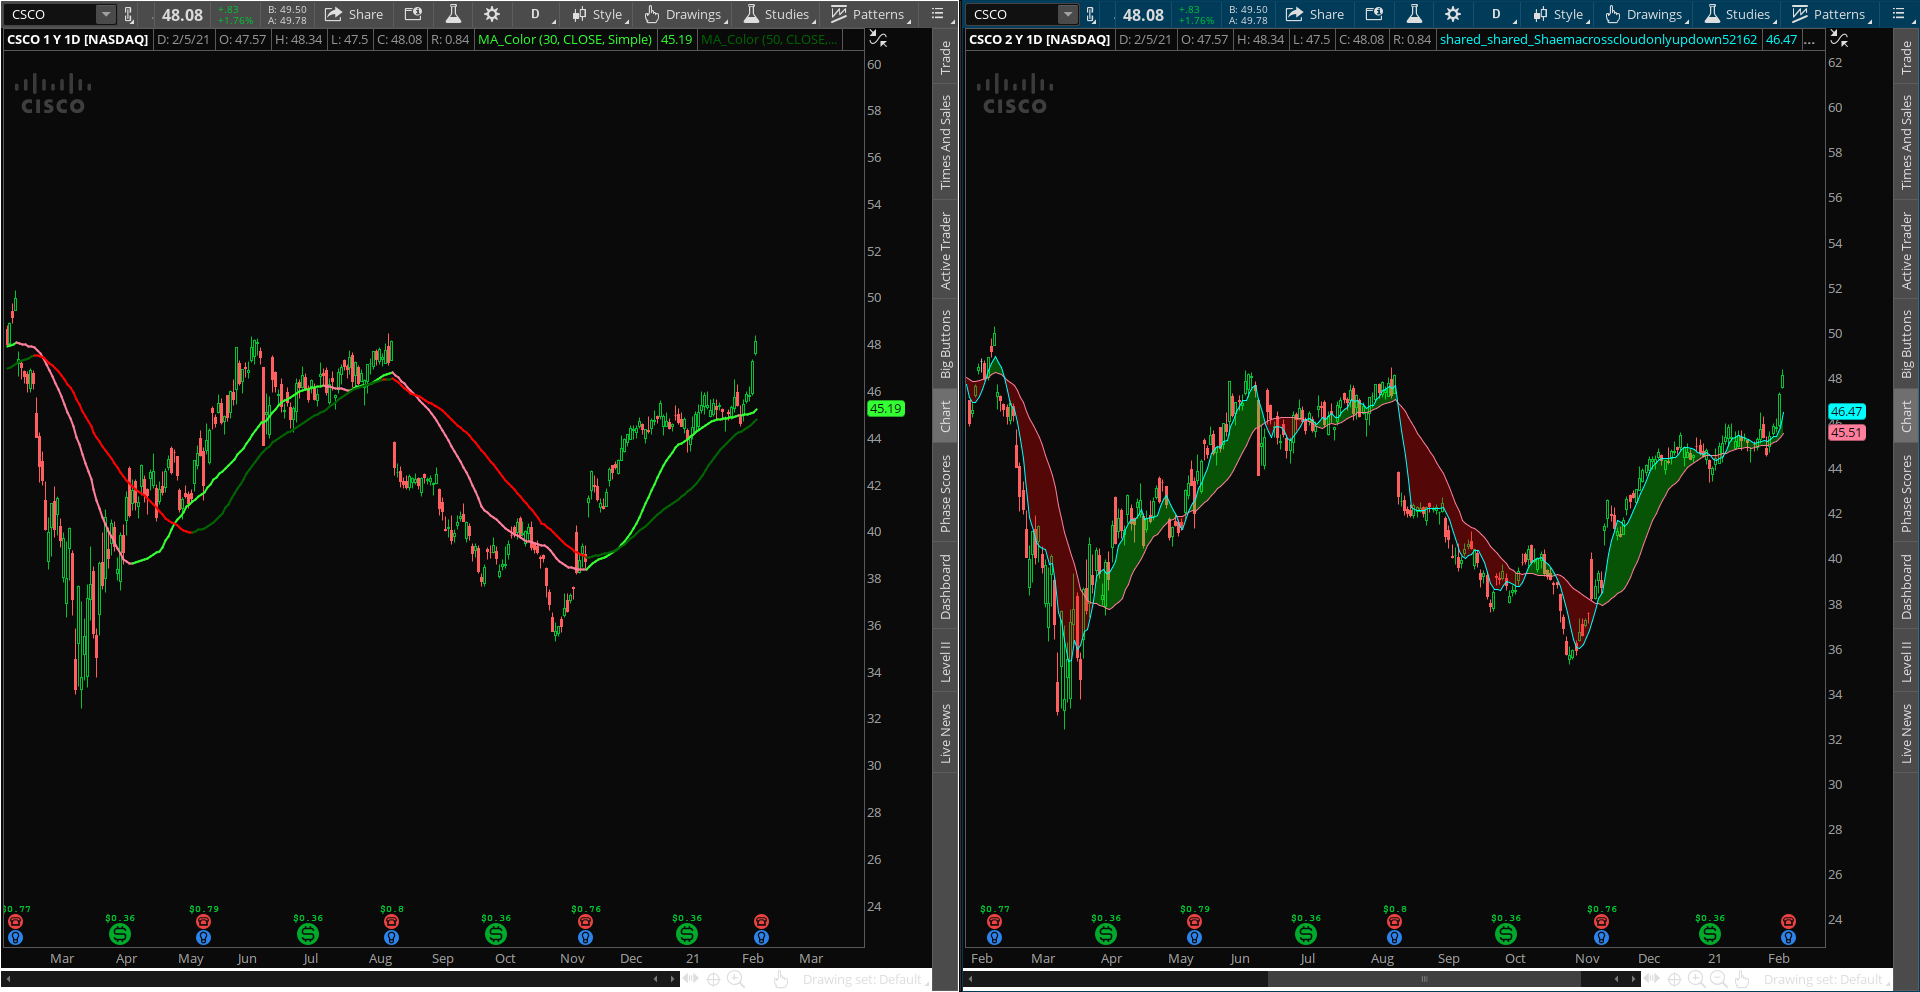
Task: Click the blue lightbulb icon under $0.76, right chart
Action: pyautogui.click(x=1602, y=938)
